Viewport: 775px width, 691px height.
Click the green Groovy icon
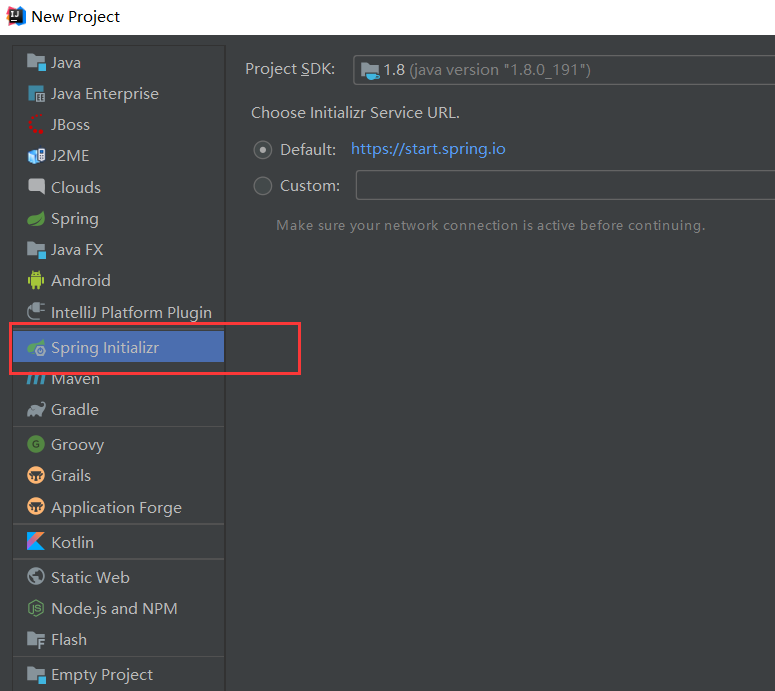coord(36,444)
